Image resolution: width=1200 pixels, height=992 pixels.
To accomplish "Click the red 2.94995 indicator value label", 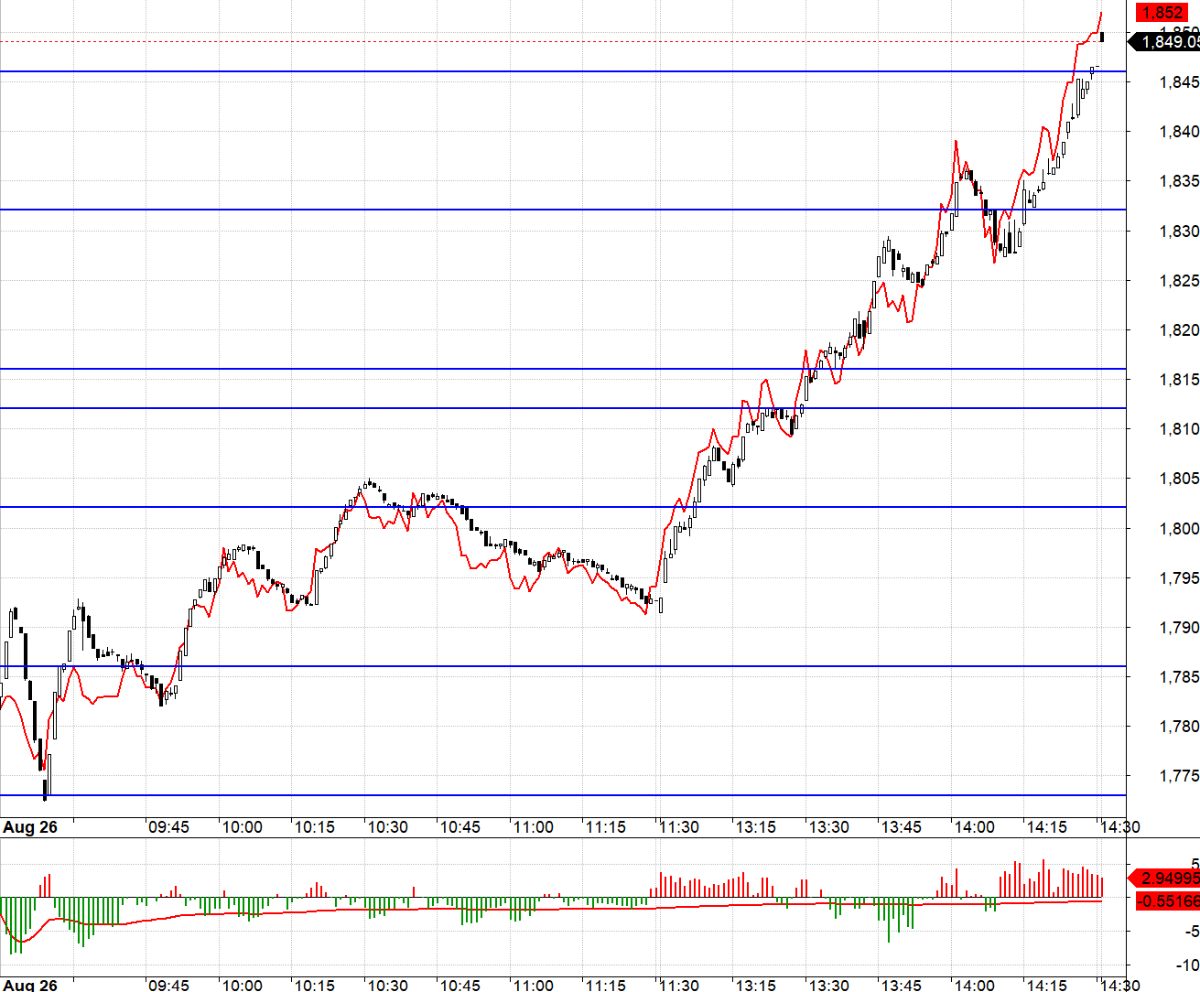I will tap(1167, 878).
